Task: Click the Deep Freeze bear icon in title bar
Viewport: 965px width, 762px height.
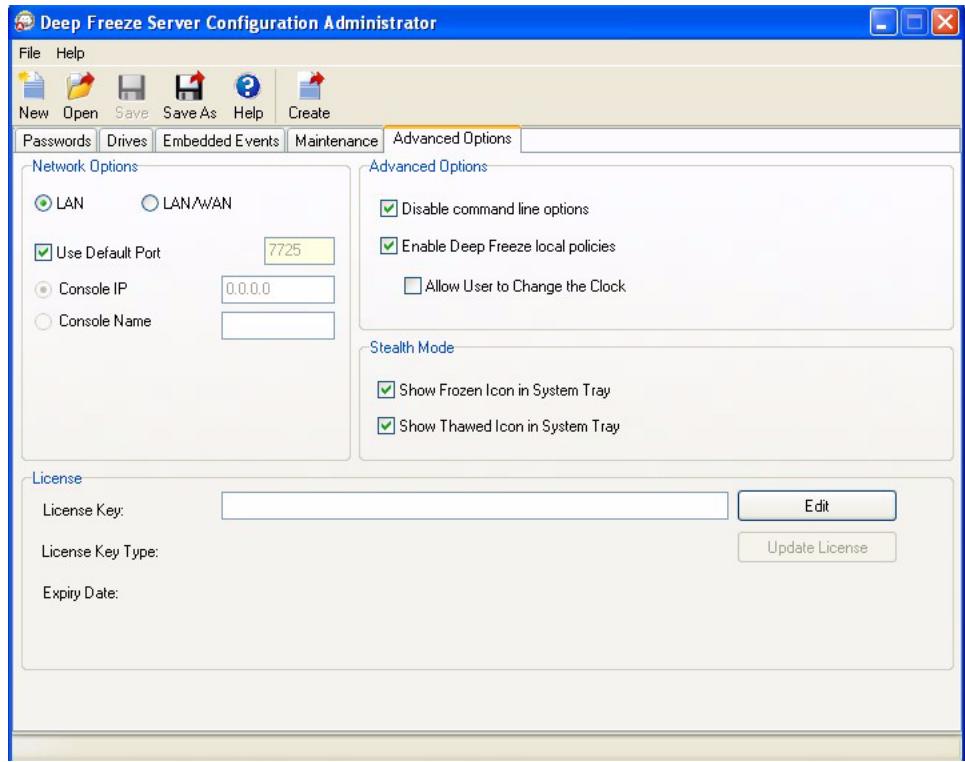Action: click(x=24, y=22)
